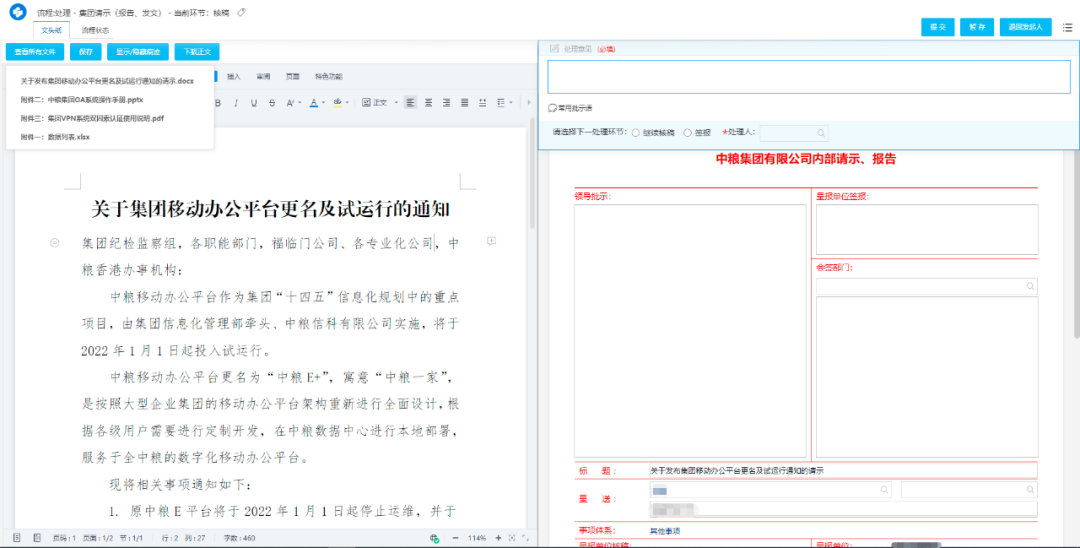Switch to the 流程状态 tab
This screenshot has width=1080, height=548.
click(x=95, y=30)
